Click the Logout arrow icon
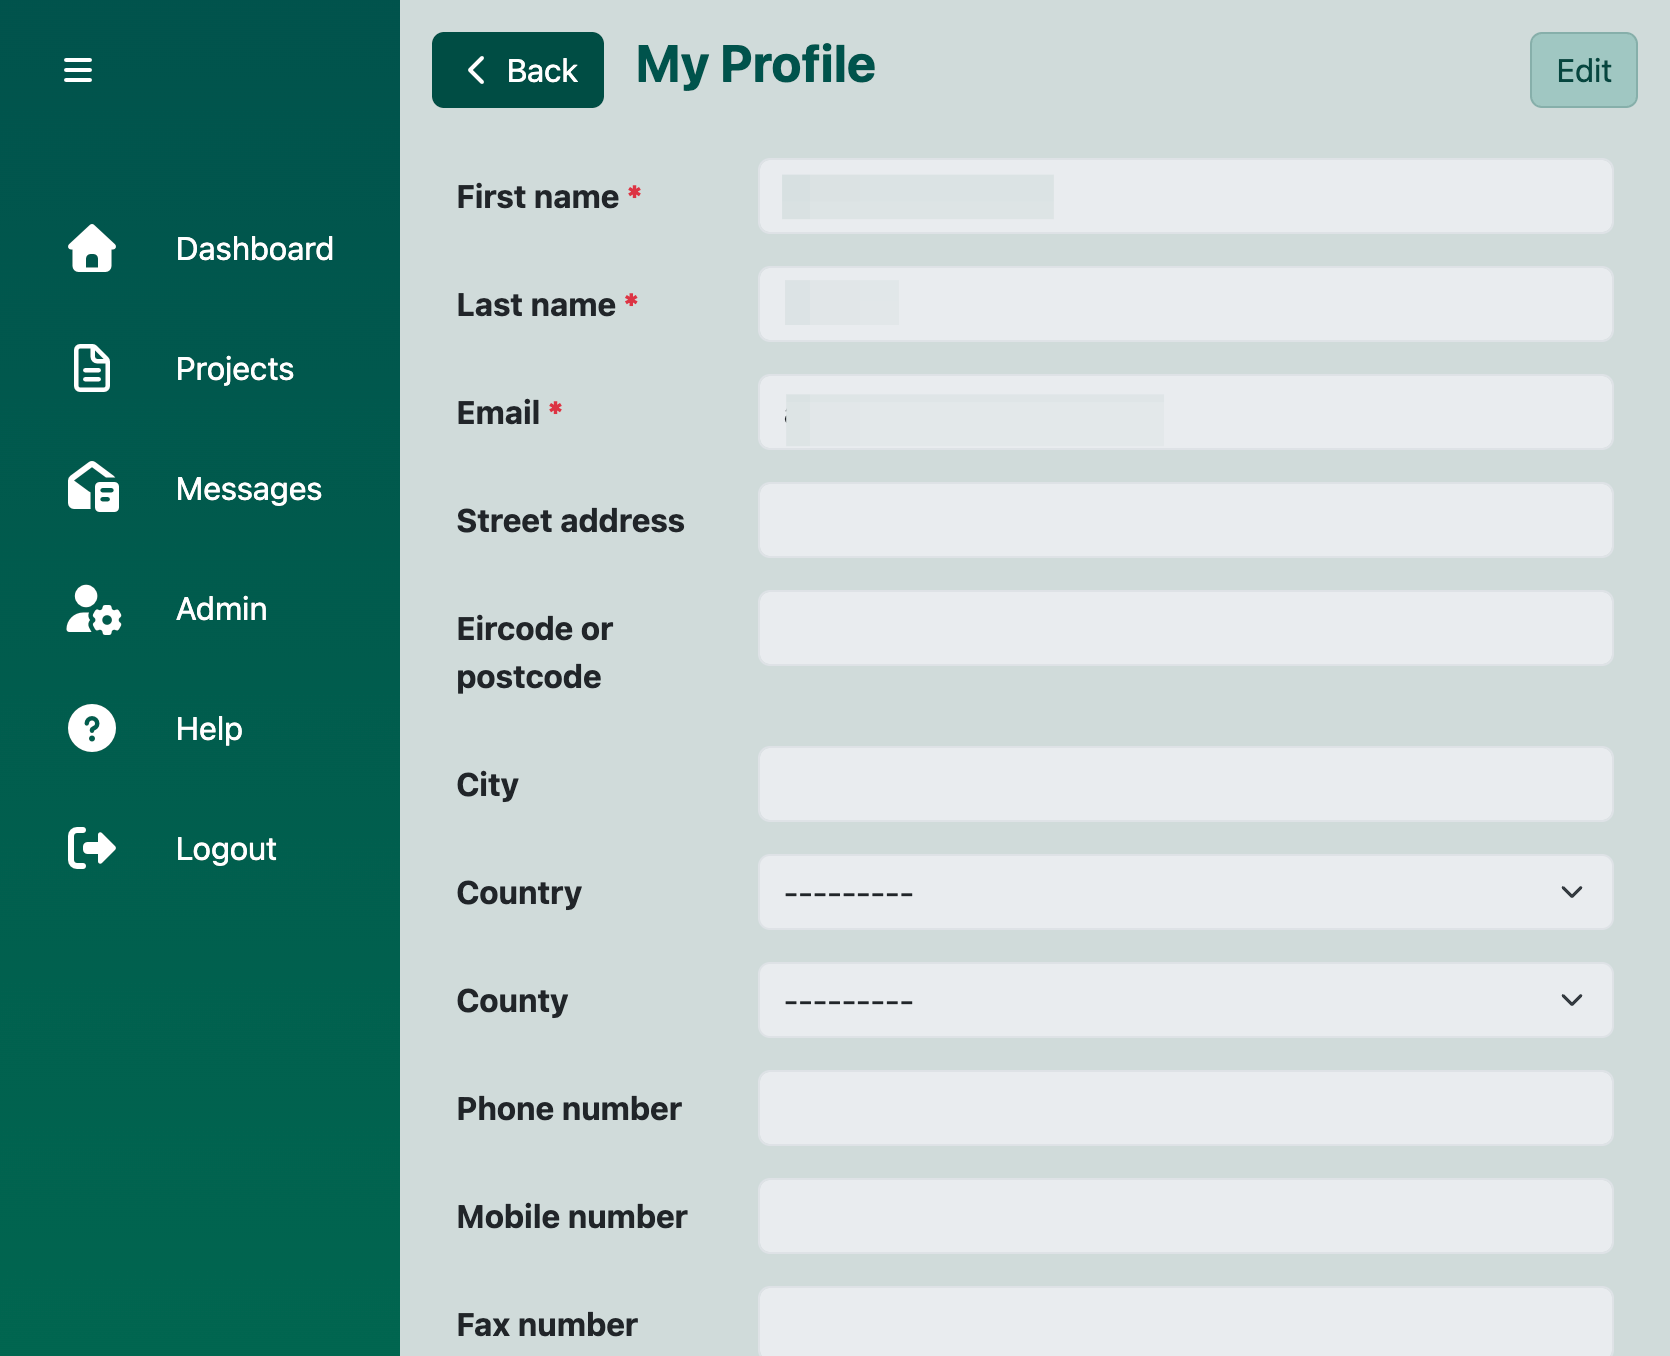The height and width of the screenshot is (1356, 1670). (x=92, y=848)
